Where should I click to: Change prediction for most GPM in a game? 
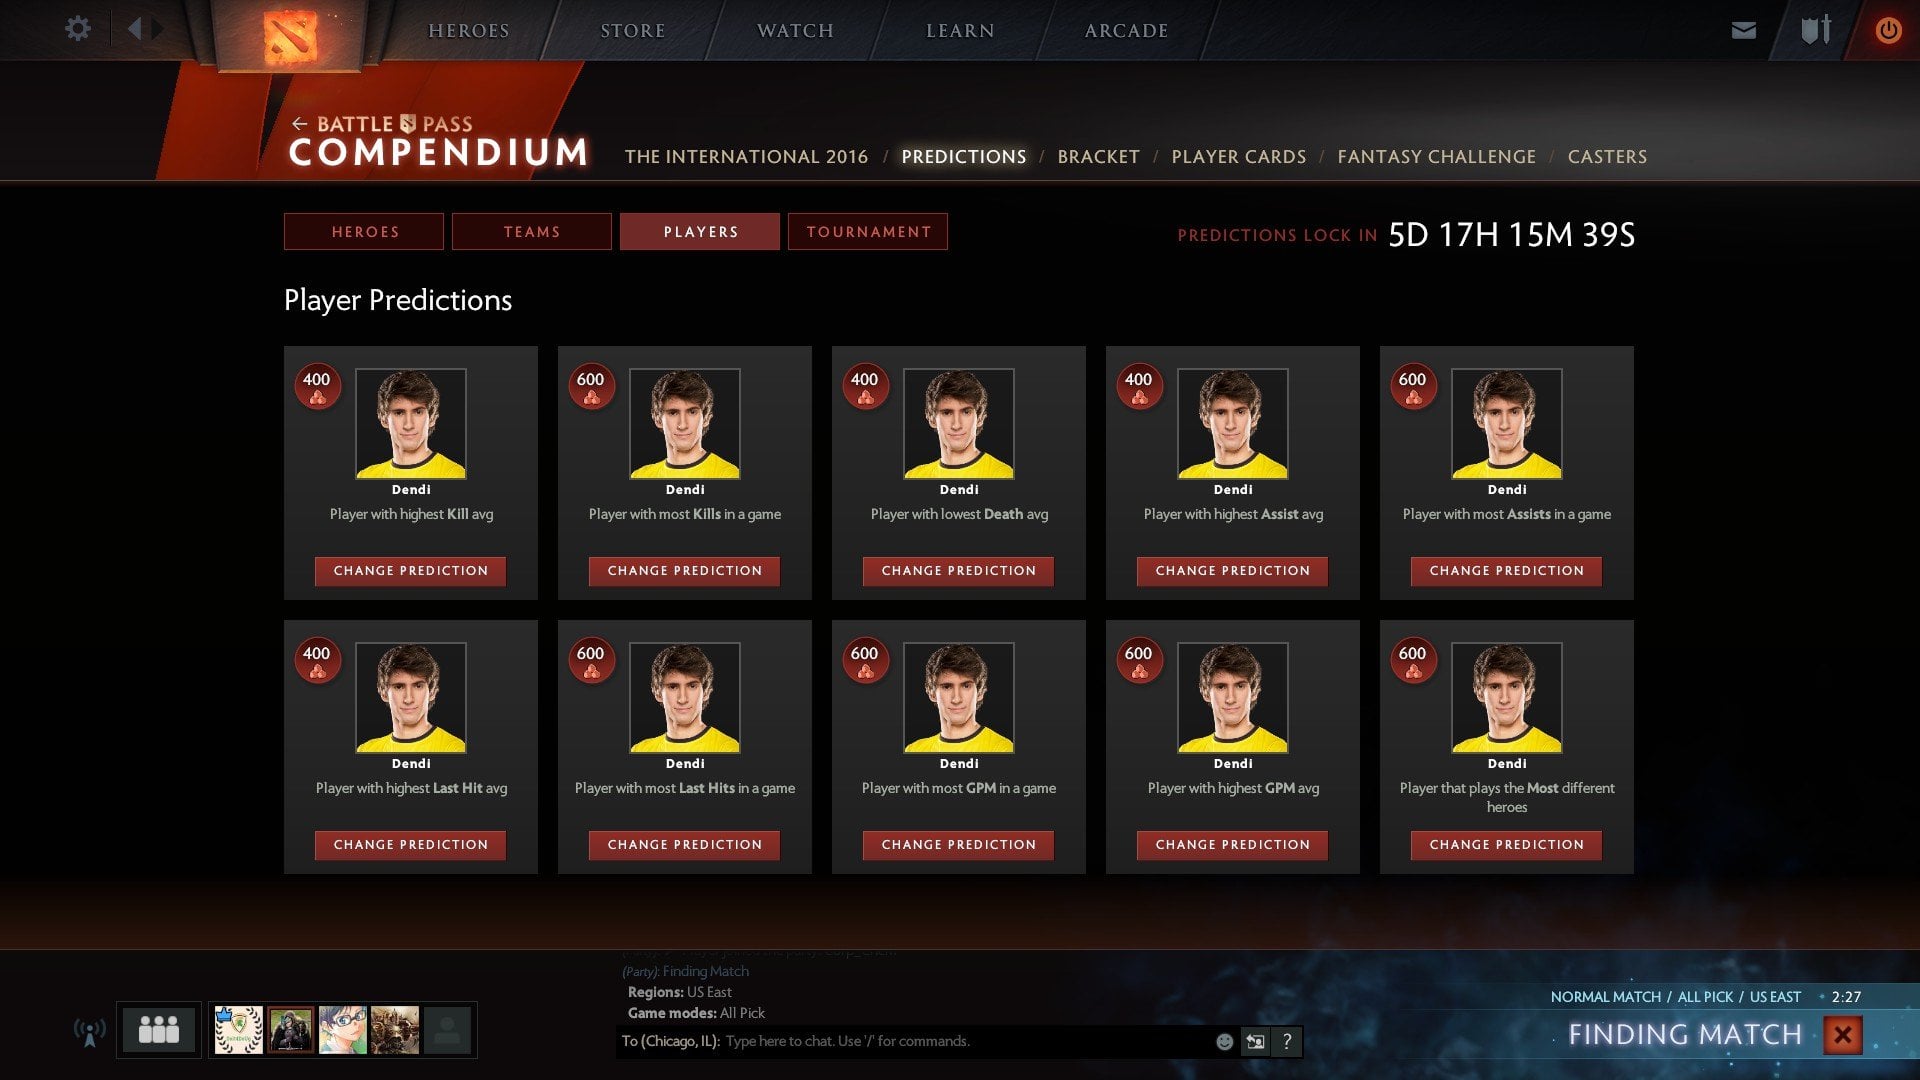tap(958, 845)
